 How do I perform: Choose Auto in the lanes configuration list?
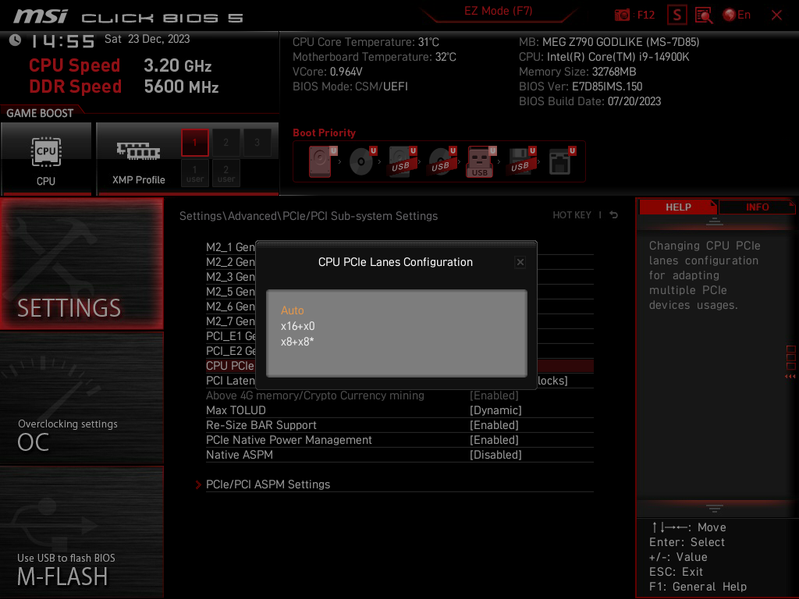coord(292,310)
